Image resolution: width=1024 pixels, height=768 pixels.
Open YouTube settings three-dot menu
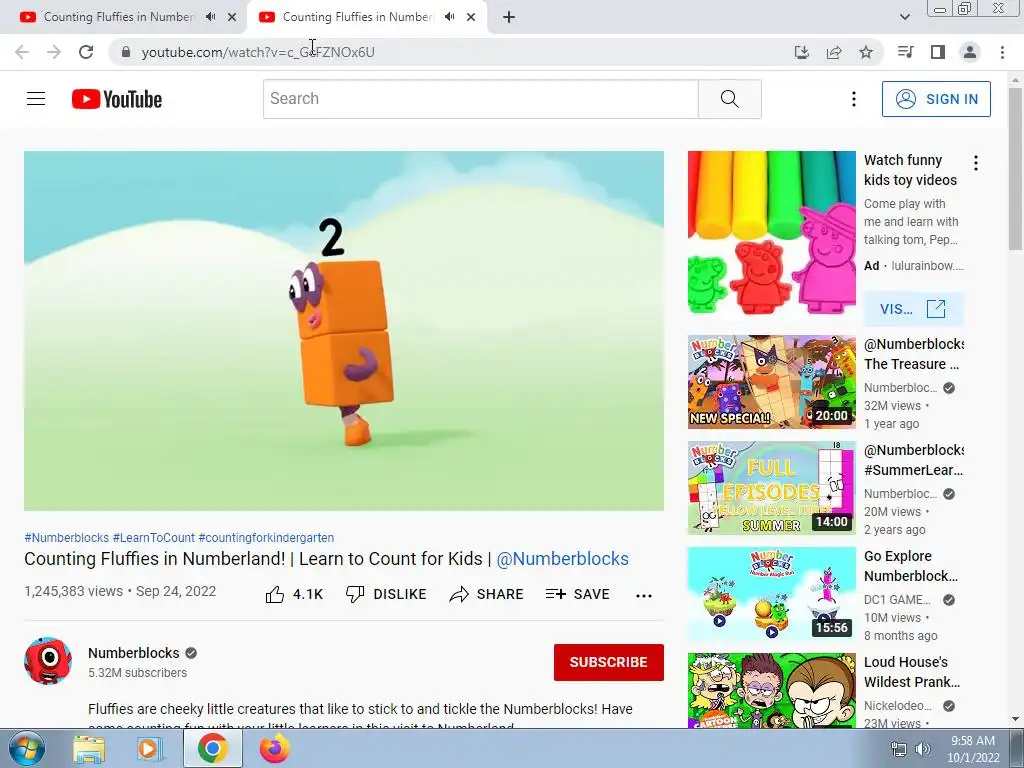854,99
